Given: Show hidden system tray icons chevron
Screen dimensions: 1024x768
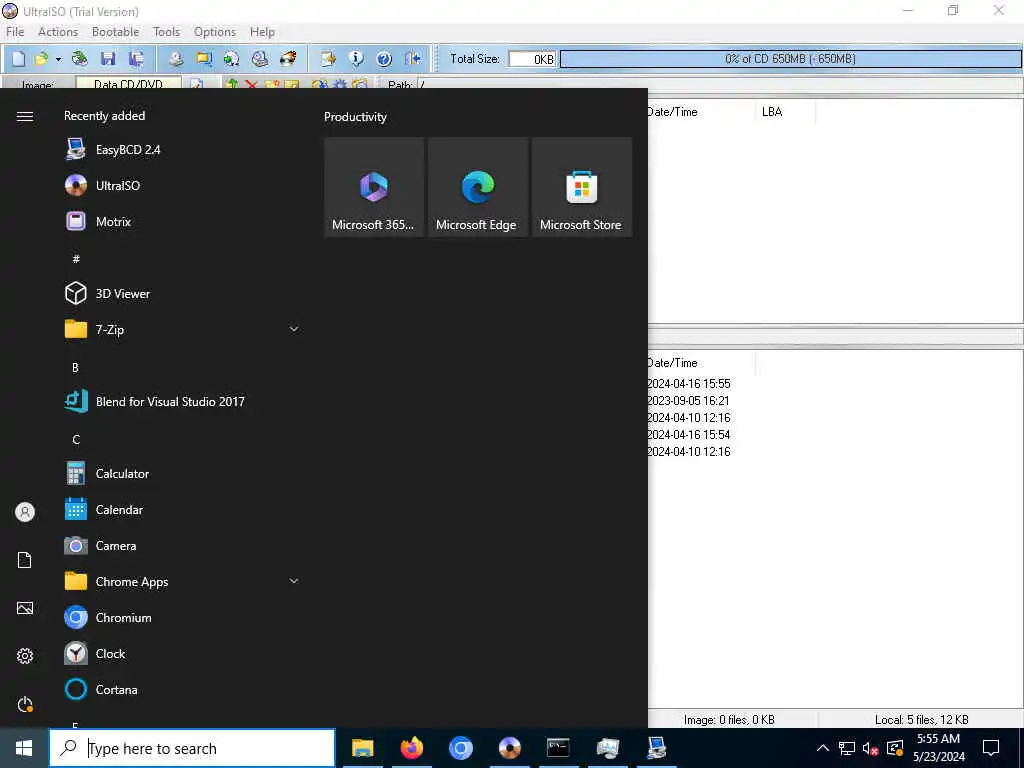Looking at the screenshot, I should (x=823, y=748).
